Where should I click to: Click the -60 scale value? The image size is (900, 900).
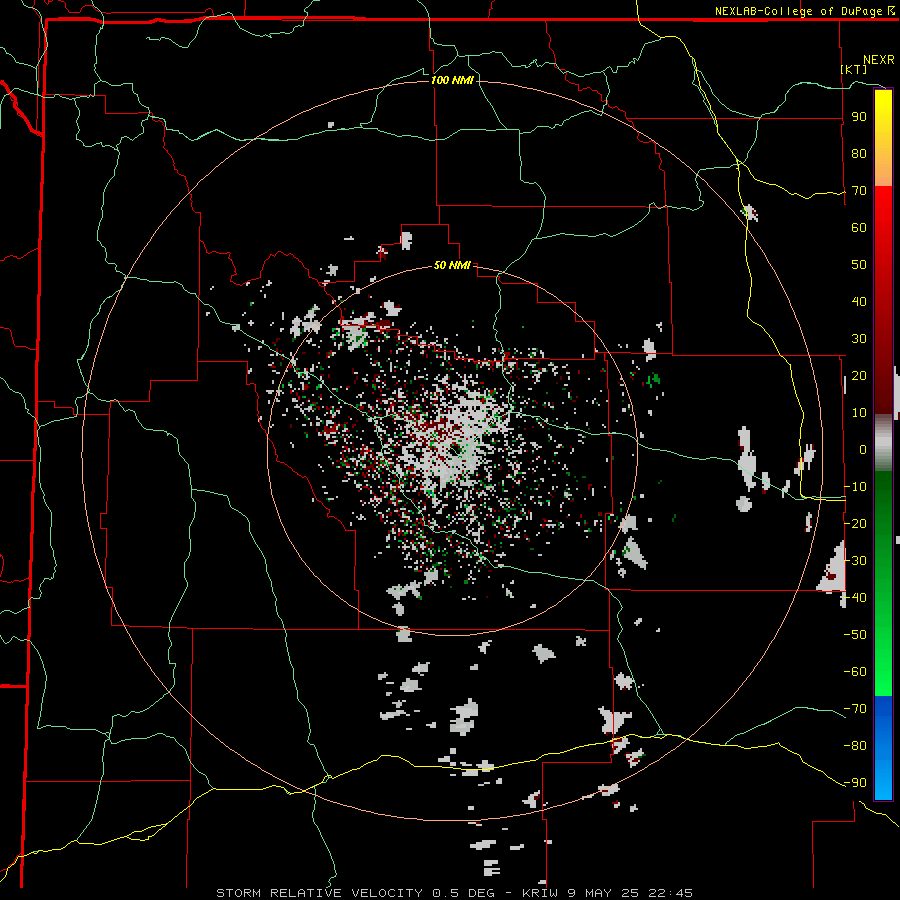click(855, 672)
